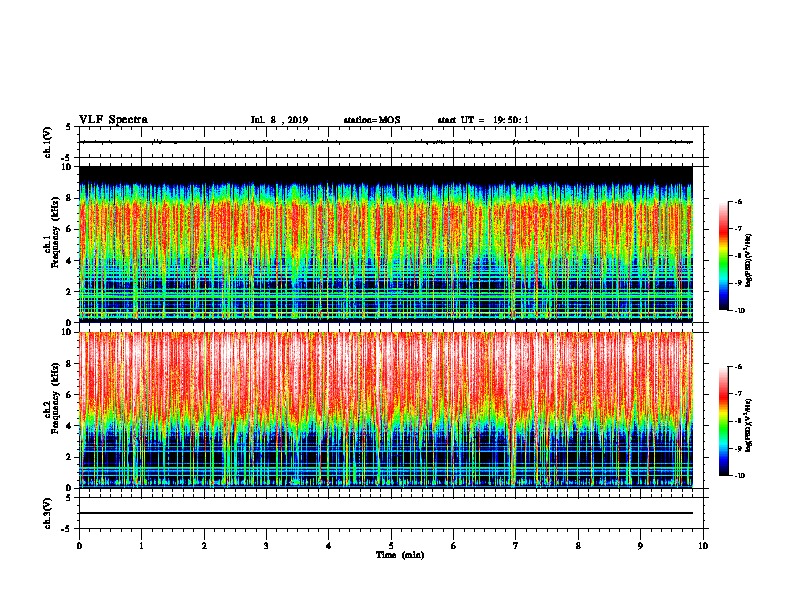Click the "5" voltage tick of ch.1(V) panel
792x612 pixels.
tap(69, 127)
